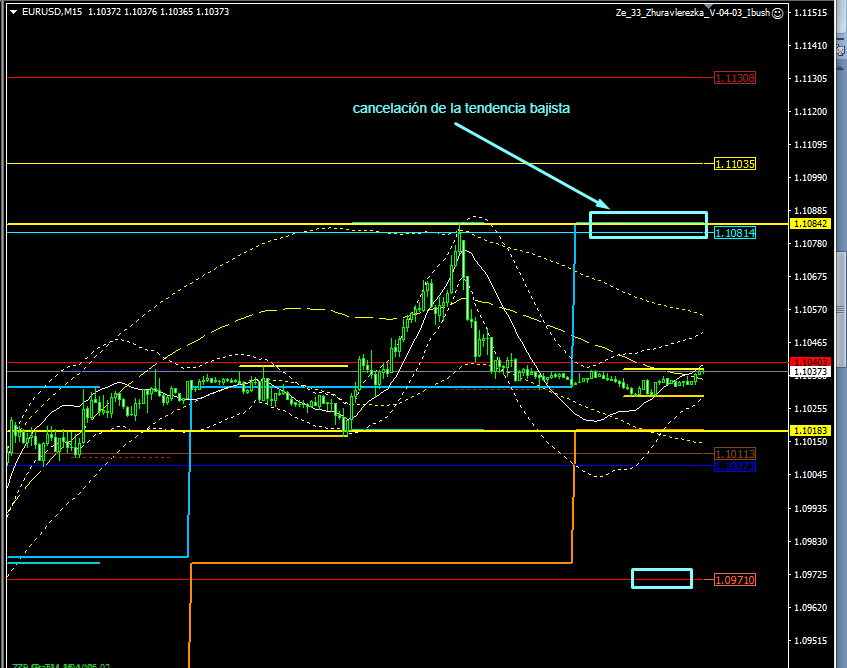This screenshot has height=668, width=847.
Task: Click 1.10465 on the price axis
Action: [x=810, y=343]
